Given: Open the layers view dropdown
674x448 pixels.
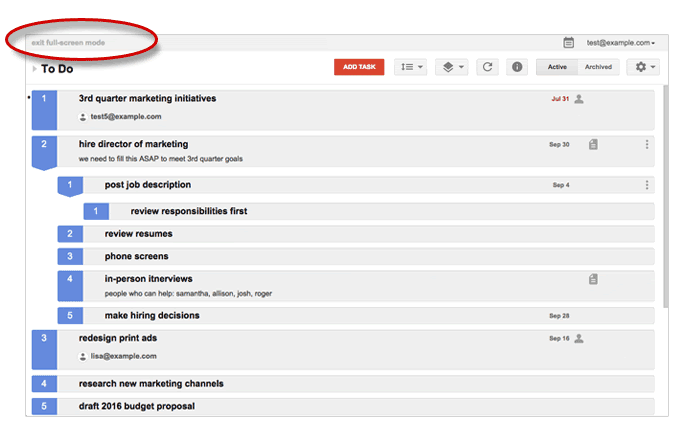Looking at the screenshot, I should 451,67.
